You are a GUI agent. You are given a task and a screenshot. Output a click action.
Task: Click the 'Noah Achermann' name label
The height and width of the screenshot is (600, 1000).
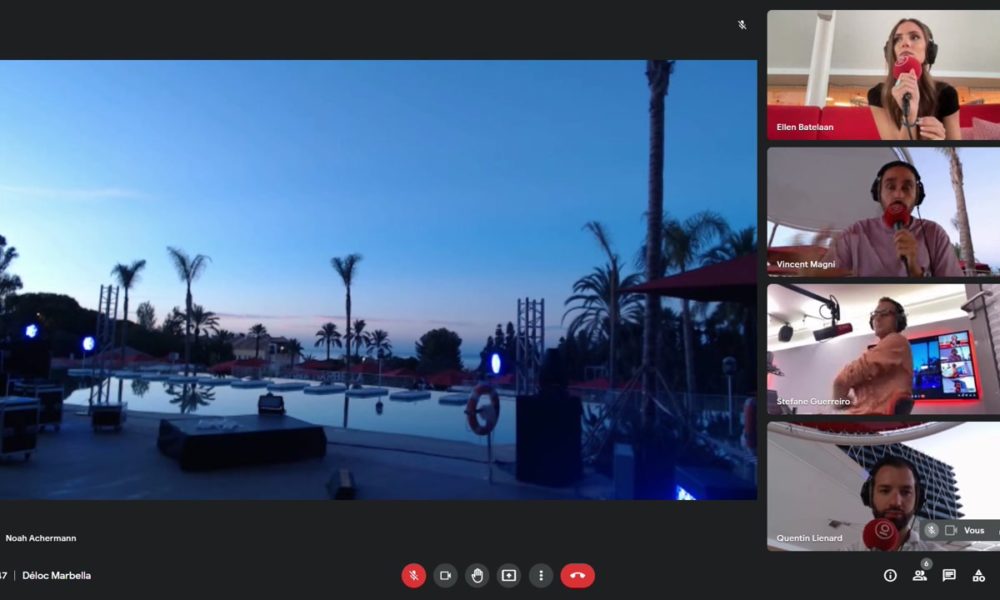(41, 538)
